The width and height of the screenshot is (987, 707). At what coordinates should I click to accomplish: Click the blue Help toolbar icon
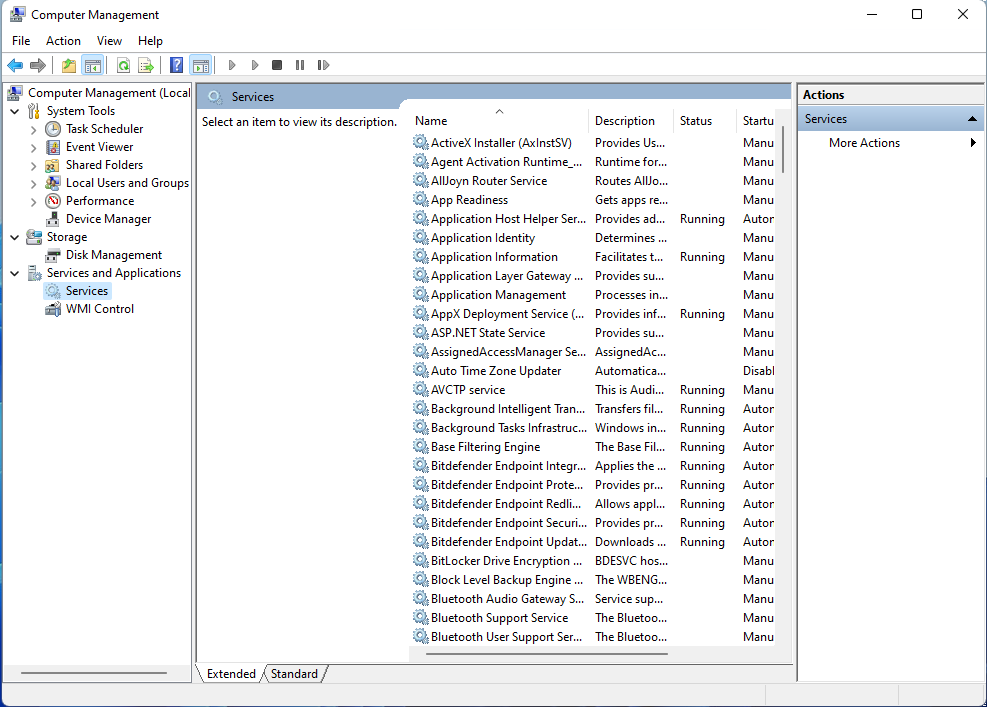coord(177,65)
